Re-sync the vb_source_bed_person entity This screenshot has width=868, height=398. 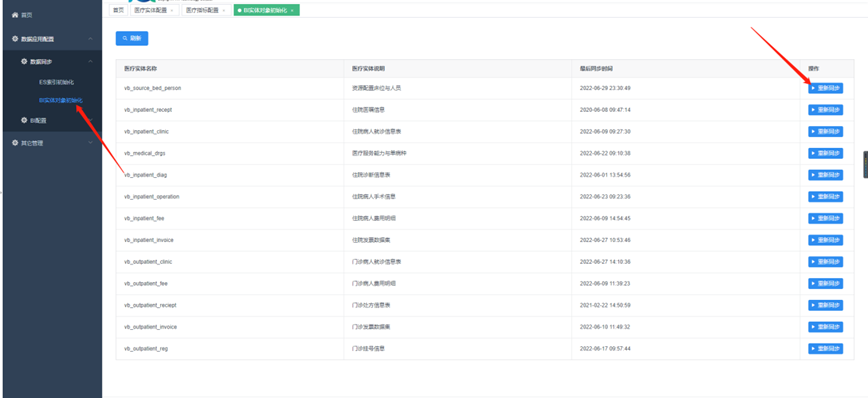825,88
